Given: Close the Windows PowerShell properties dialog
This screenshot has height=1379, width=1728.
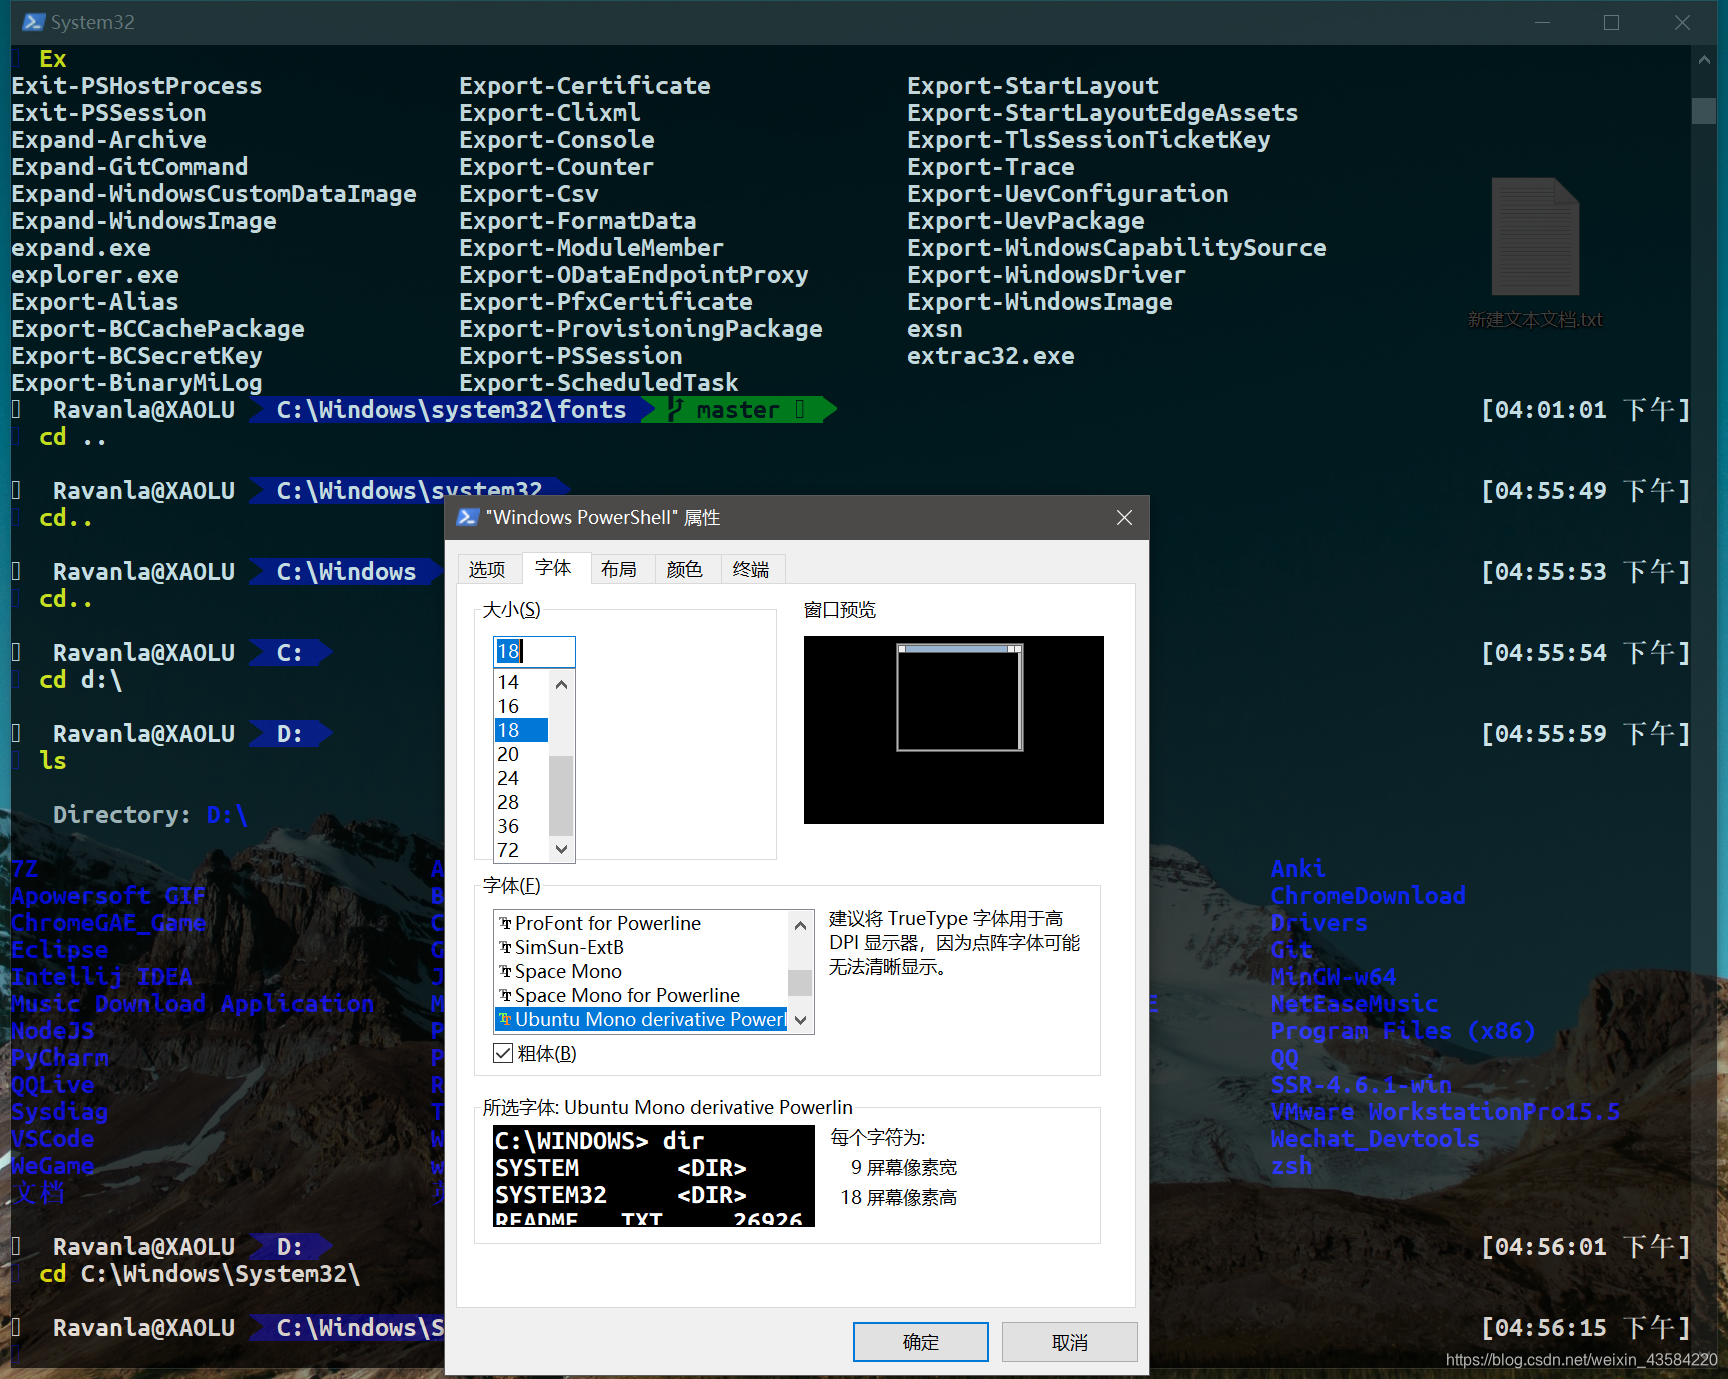Looking at the screenshot, I should click(x=1124, y=517).
